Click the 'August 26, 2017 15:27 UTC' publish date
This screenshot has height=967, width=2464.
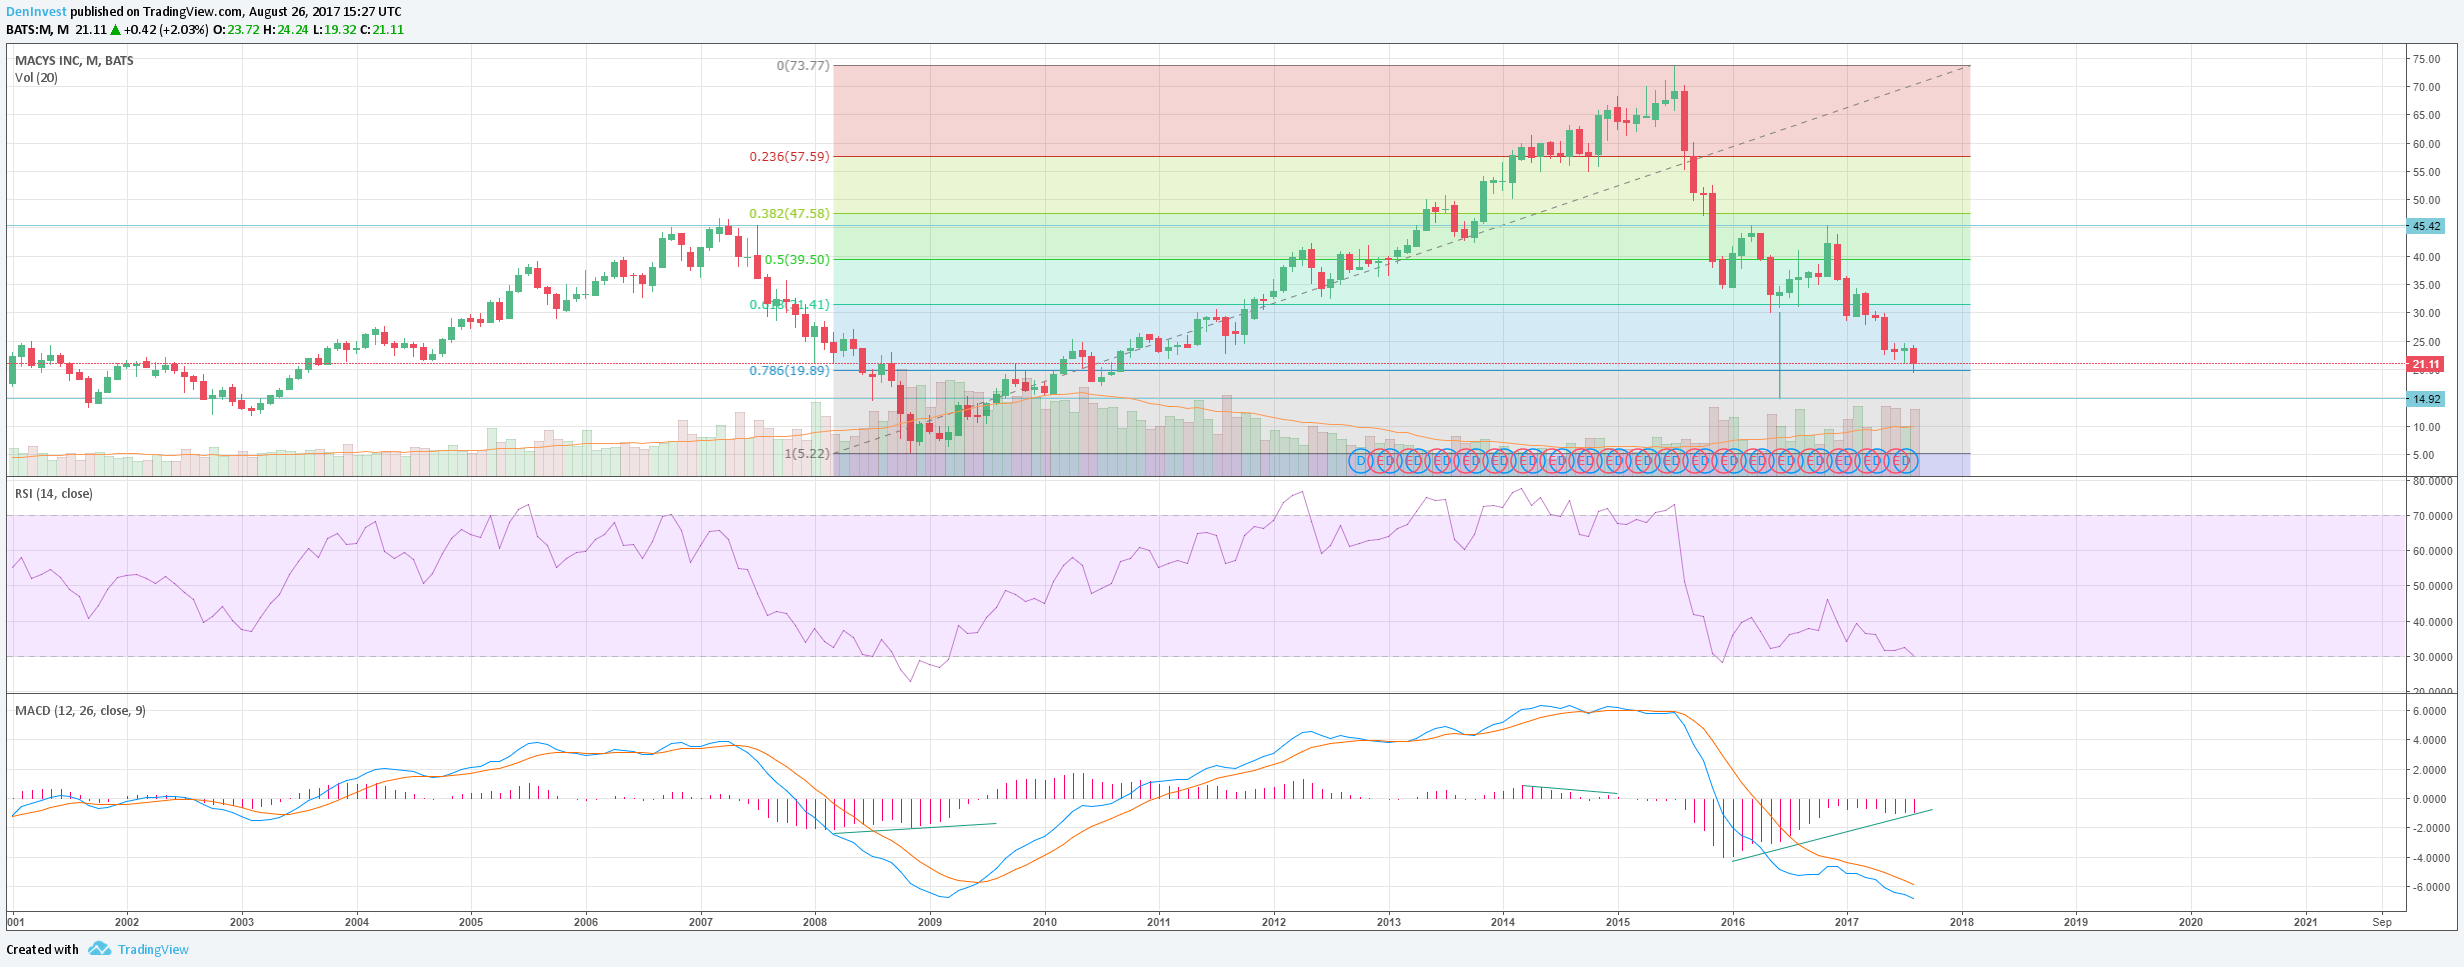click(325, 12)
